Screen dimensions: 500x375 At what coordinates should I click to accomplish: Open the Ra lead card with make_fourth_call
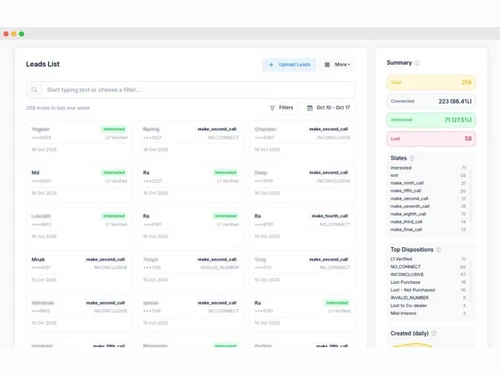point(302,226)
